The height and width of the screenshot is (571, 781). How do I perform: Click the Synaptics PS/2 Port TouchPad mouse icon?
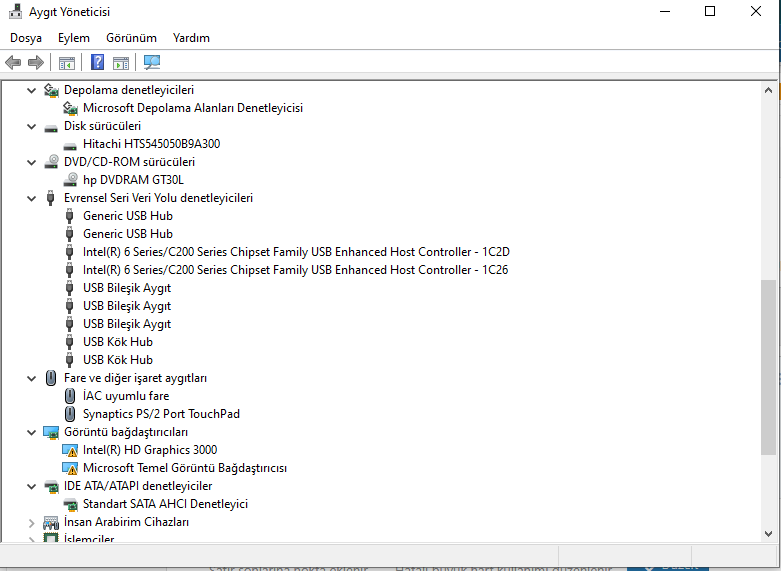[x=70, y=414]
